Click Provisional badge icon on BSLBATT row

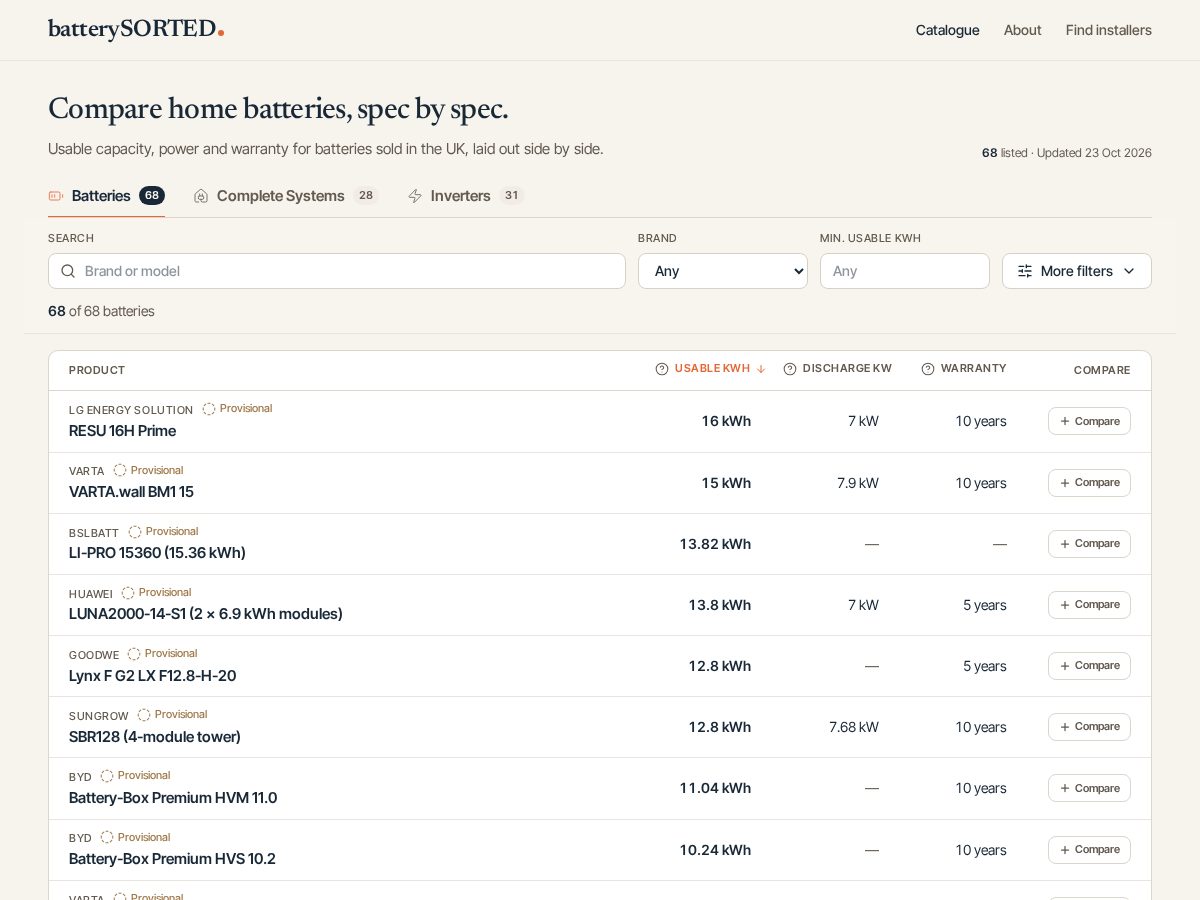(x=135, y=532)
